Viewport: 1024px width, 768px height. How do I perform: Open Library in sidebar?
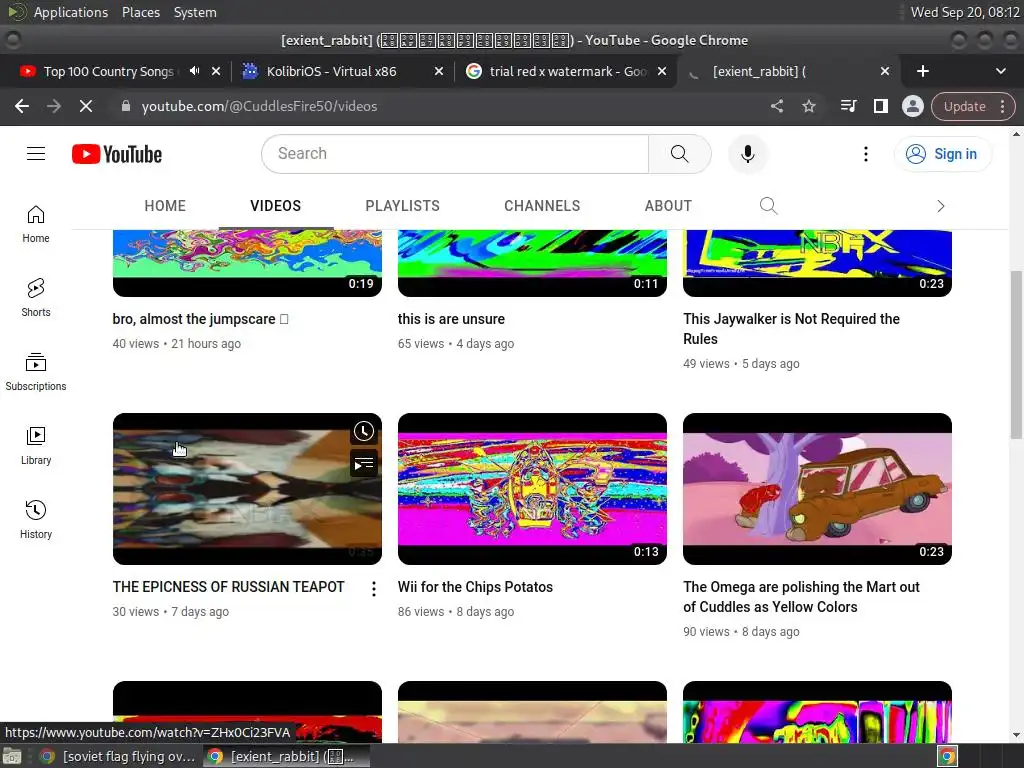click(36, 445)
